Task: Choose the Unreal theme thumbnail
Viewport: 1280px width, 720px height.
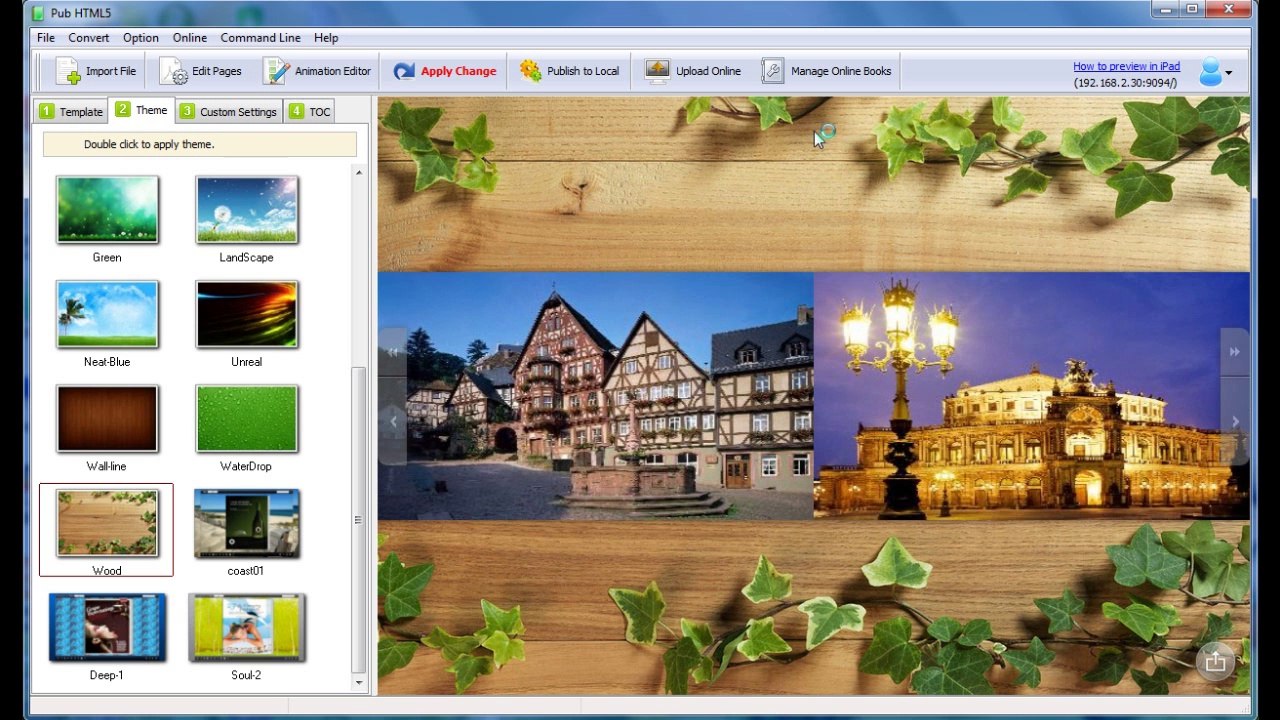Action: 247,313
